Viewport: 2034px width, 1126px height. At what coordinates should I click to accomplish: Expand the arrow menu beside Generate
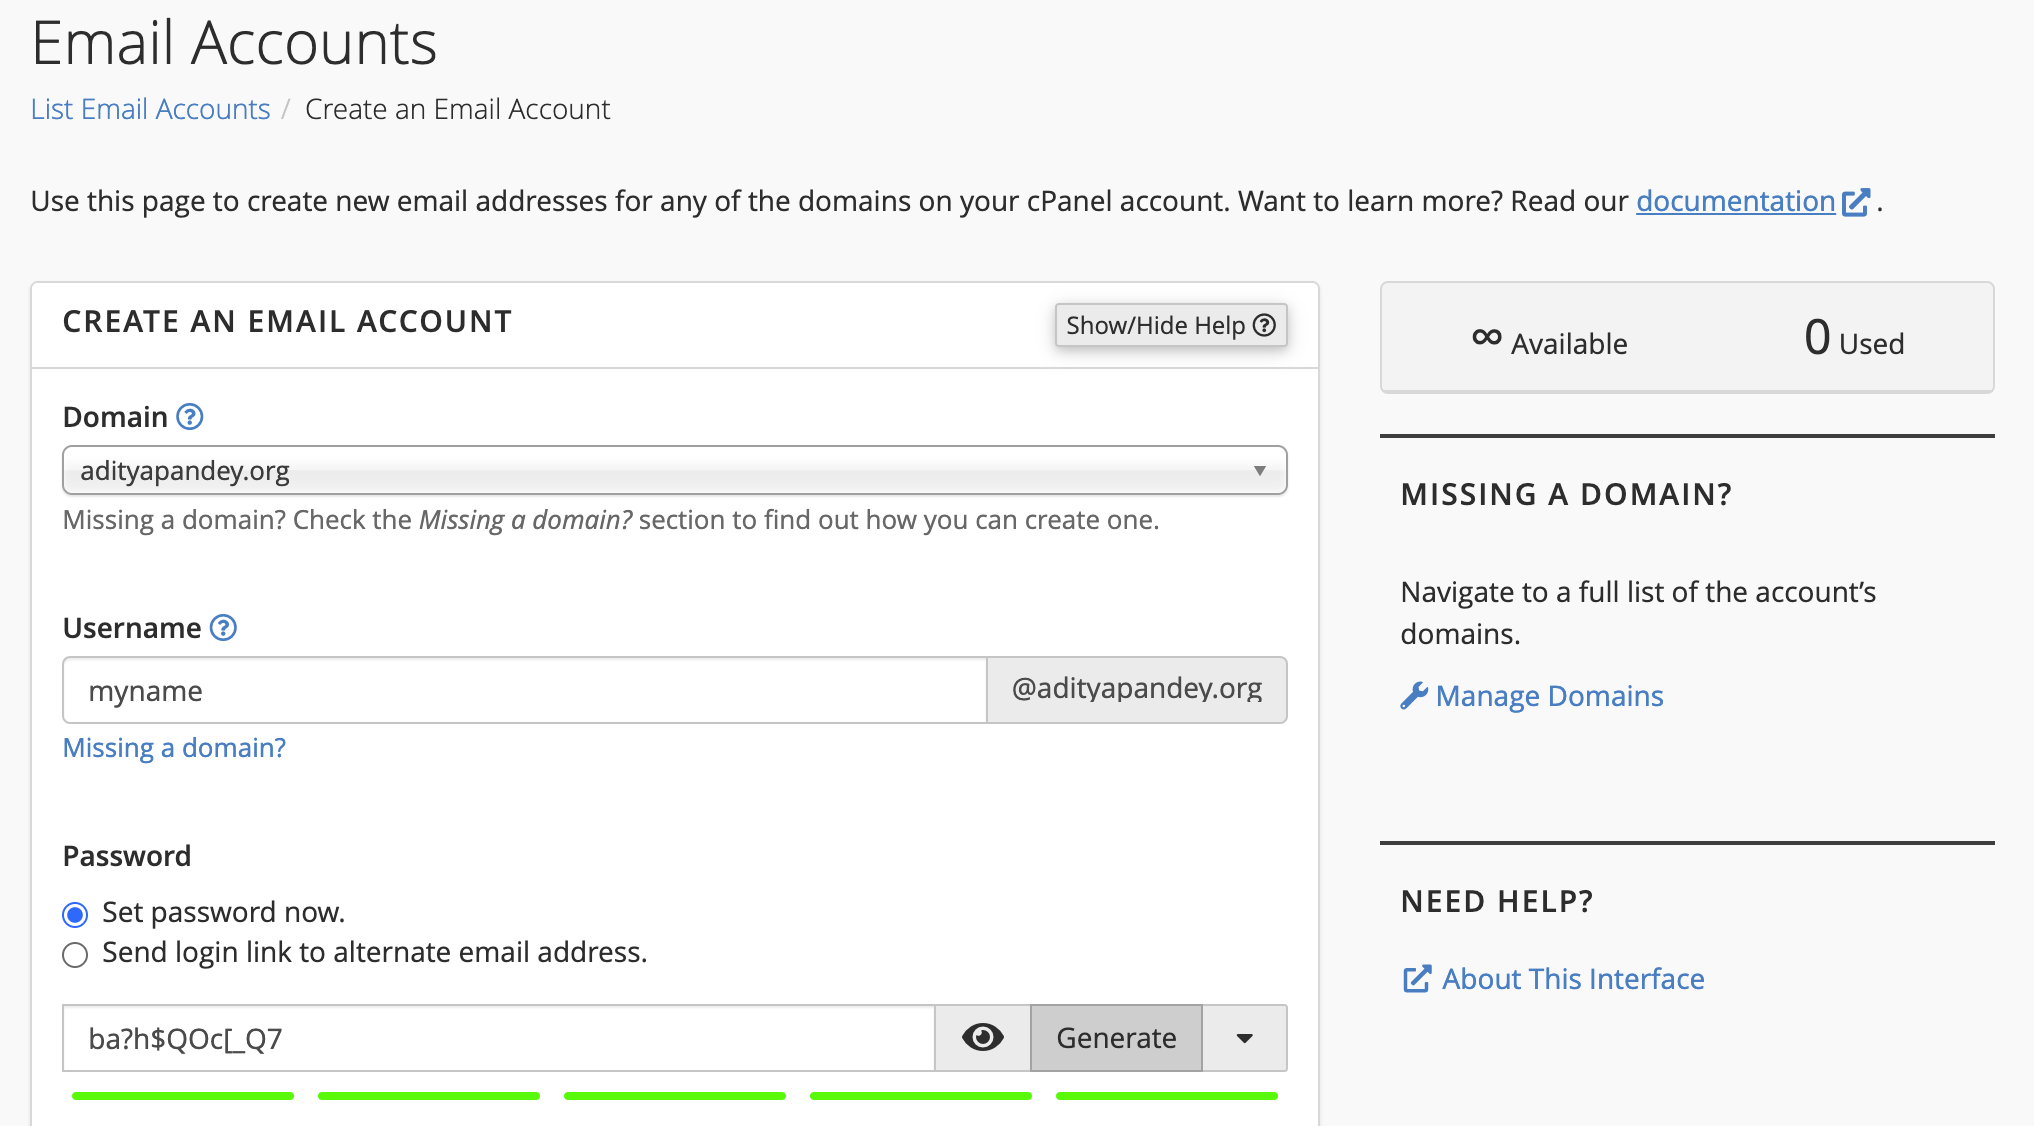[1244, 1038]
